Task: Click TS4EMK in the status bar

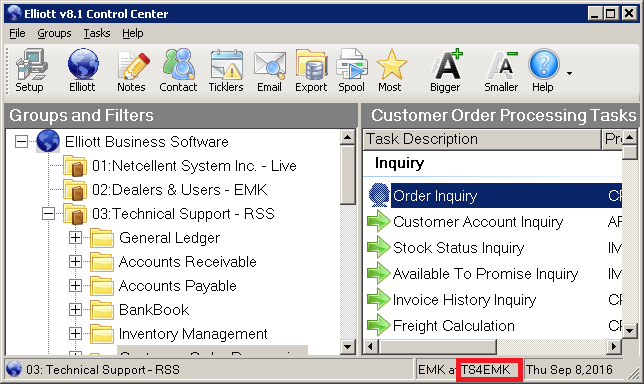Action: 485,370
